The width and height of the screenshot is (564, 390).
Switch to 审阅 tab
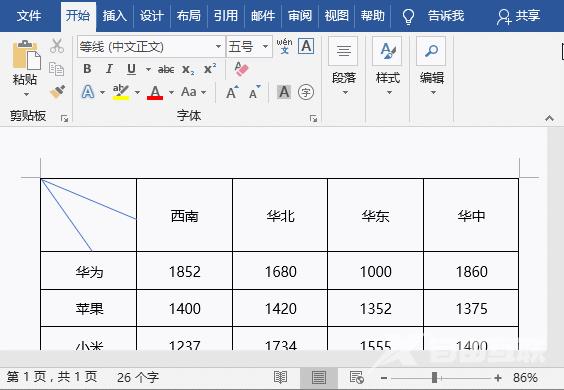300,16
